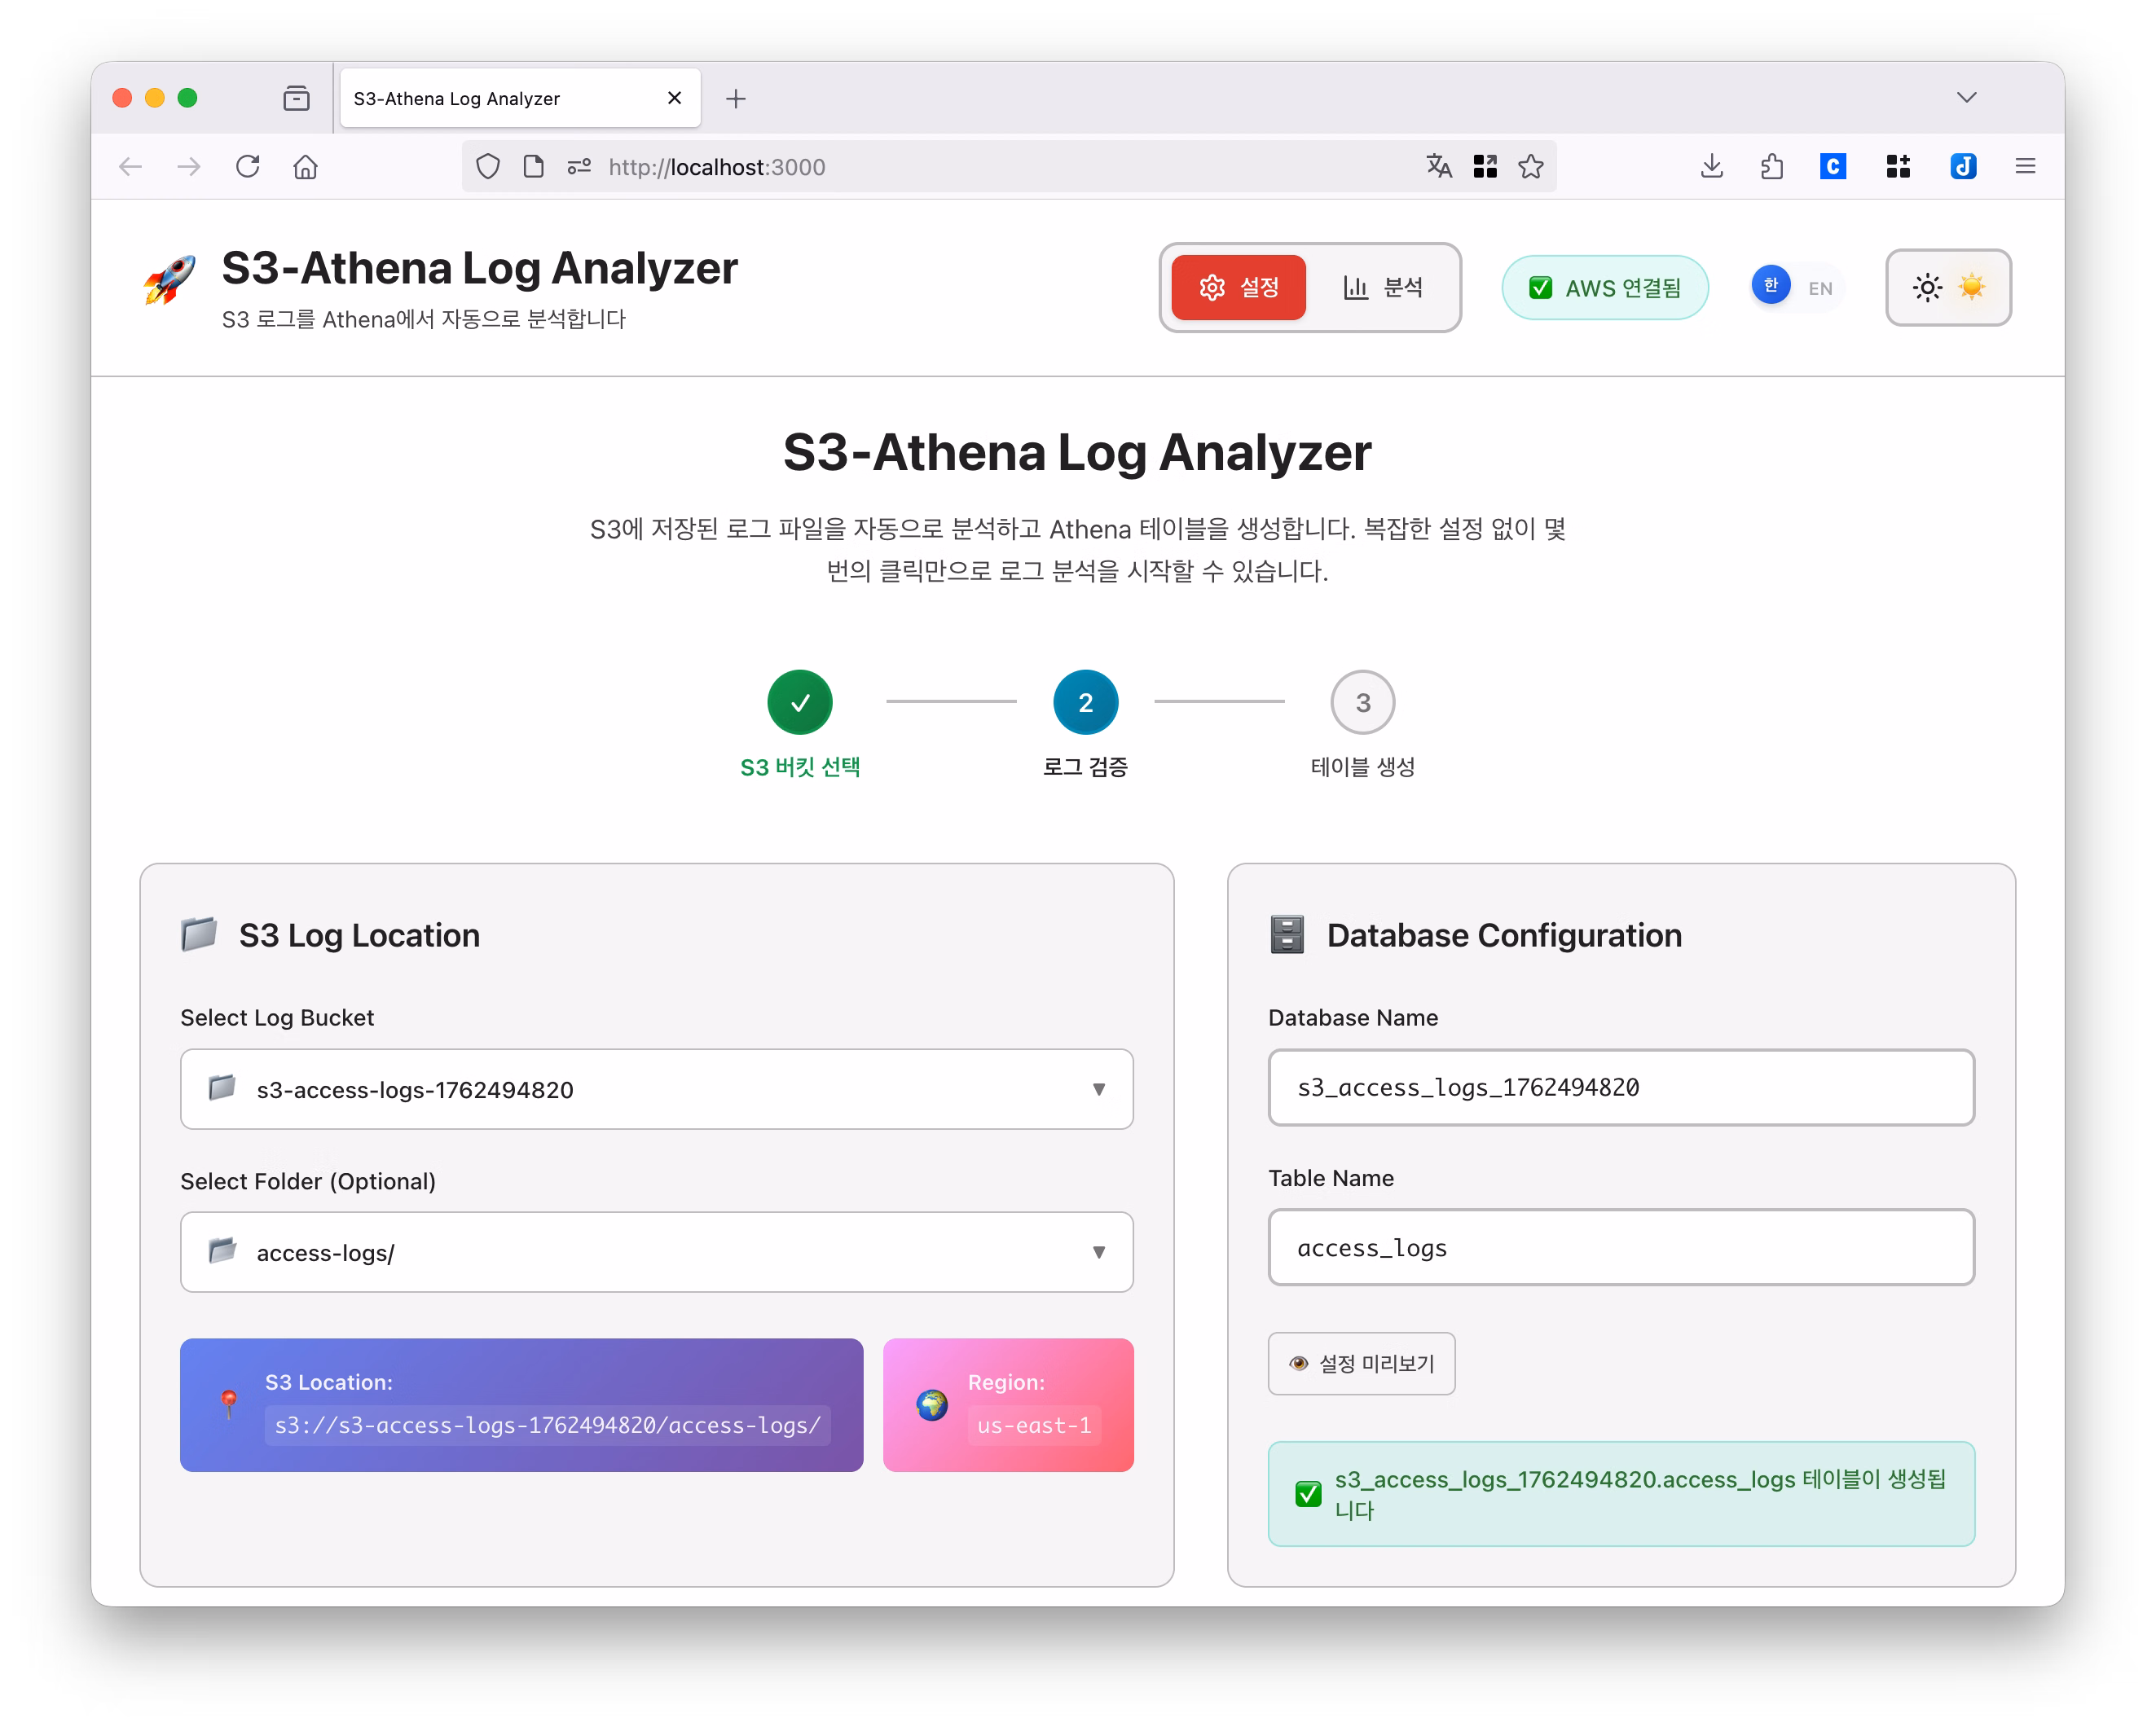The image size is (2156, 1727).
Task: Click the 설정 미리보기 preview button
Action: [x=1361, y=1363]
